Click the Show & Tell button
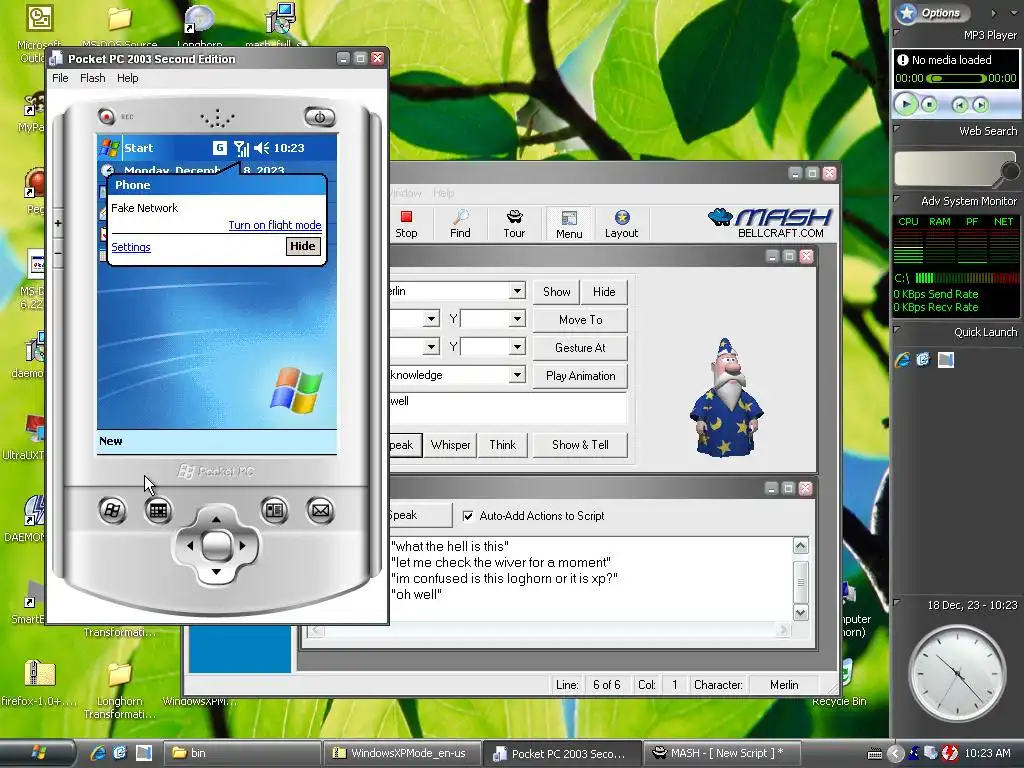 (x=581, y=445)
